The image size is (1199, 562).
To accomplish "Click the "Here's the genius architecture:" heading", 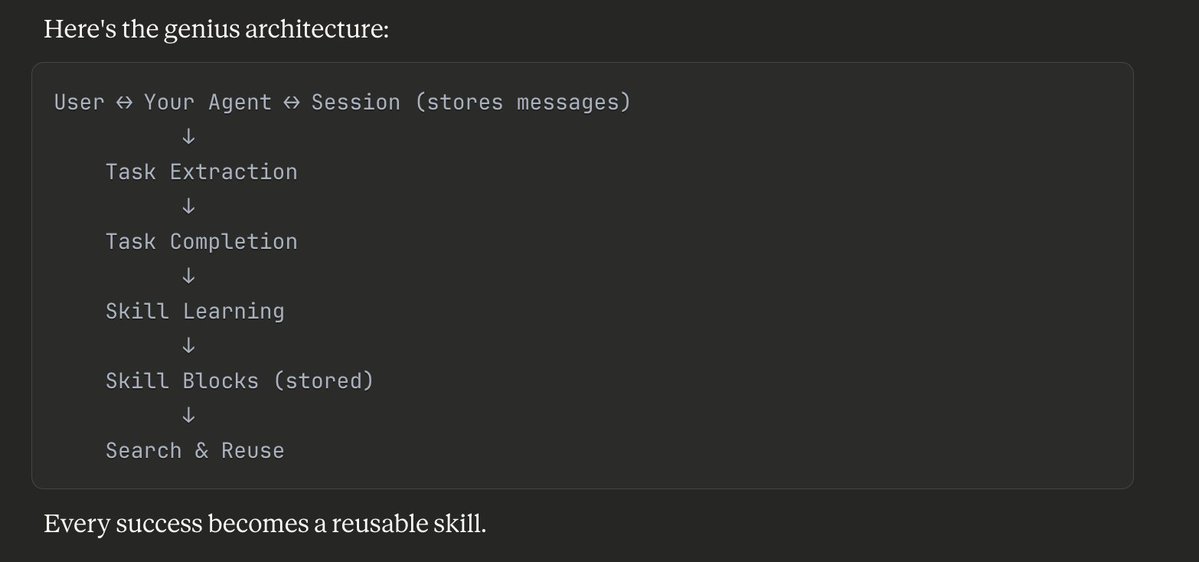I will click(x=216, y=28).
